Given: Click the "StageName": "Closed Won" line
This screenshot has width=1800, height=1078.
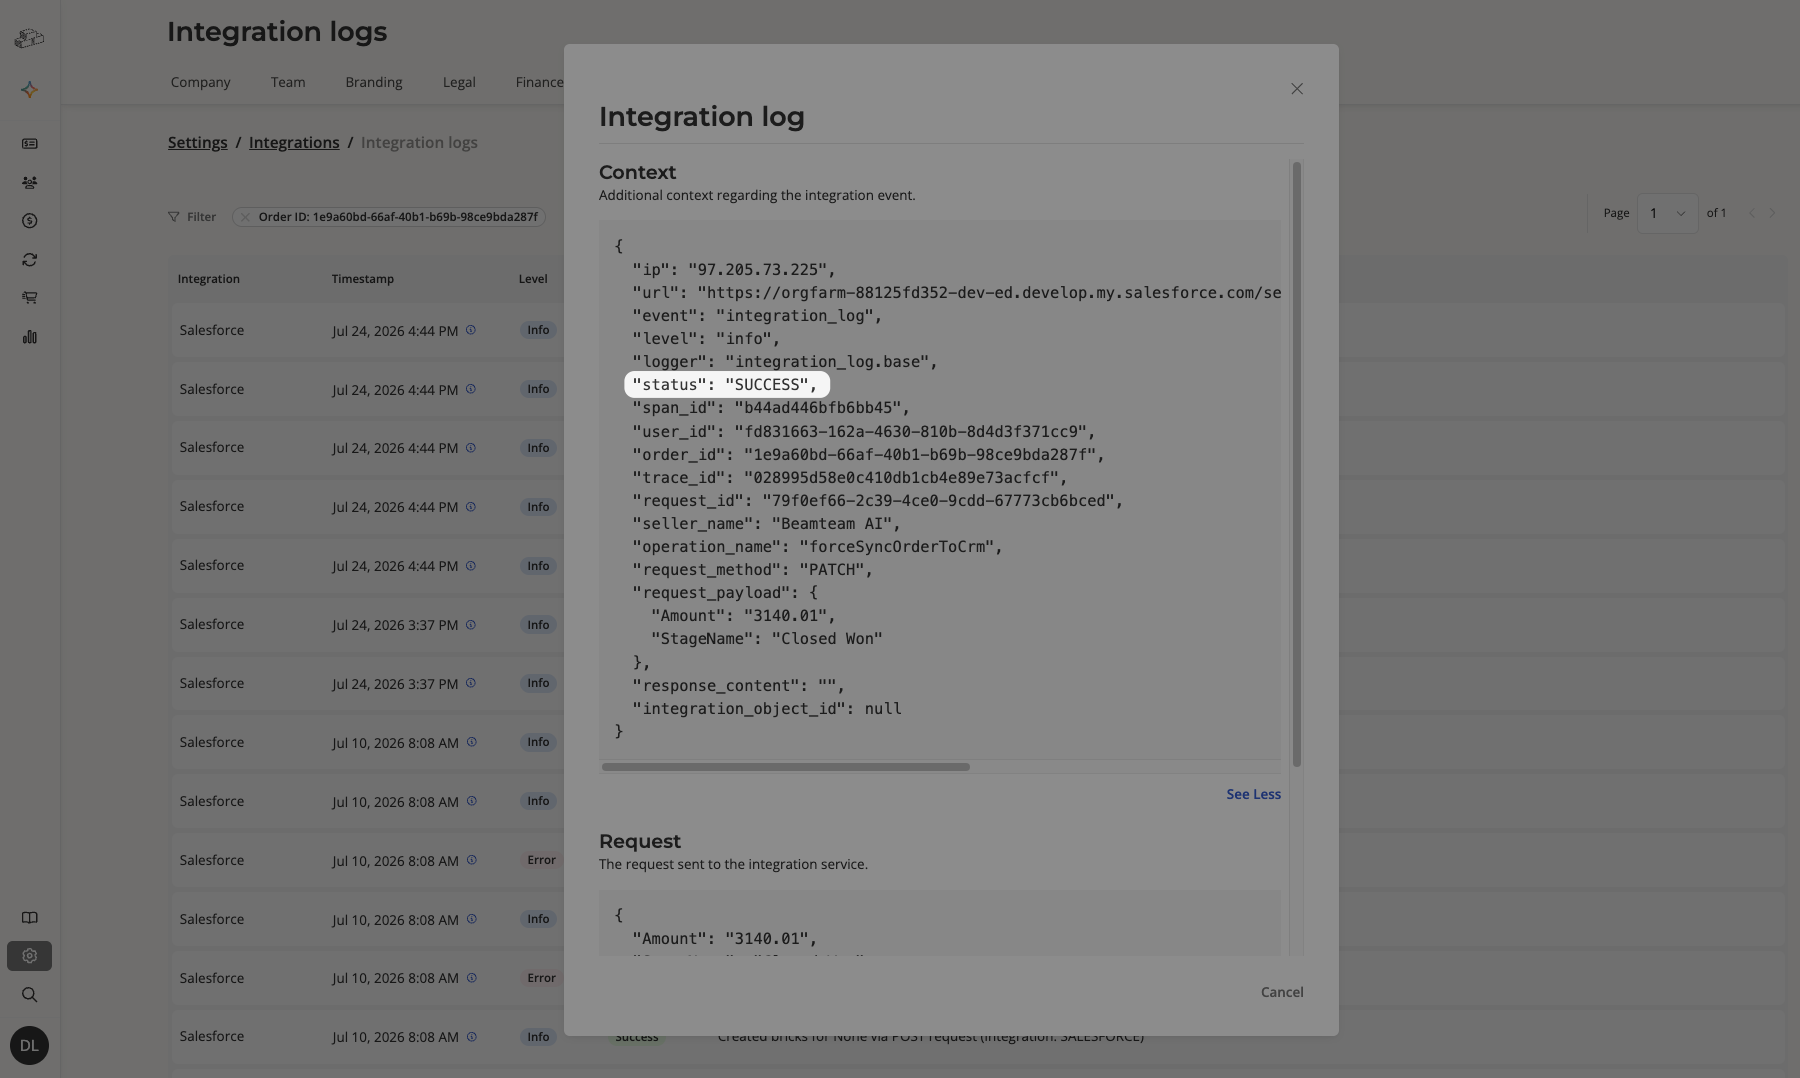Looking at the screenshot, I should [767, 639].
